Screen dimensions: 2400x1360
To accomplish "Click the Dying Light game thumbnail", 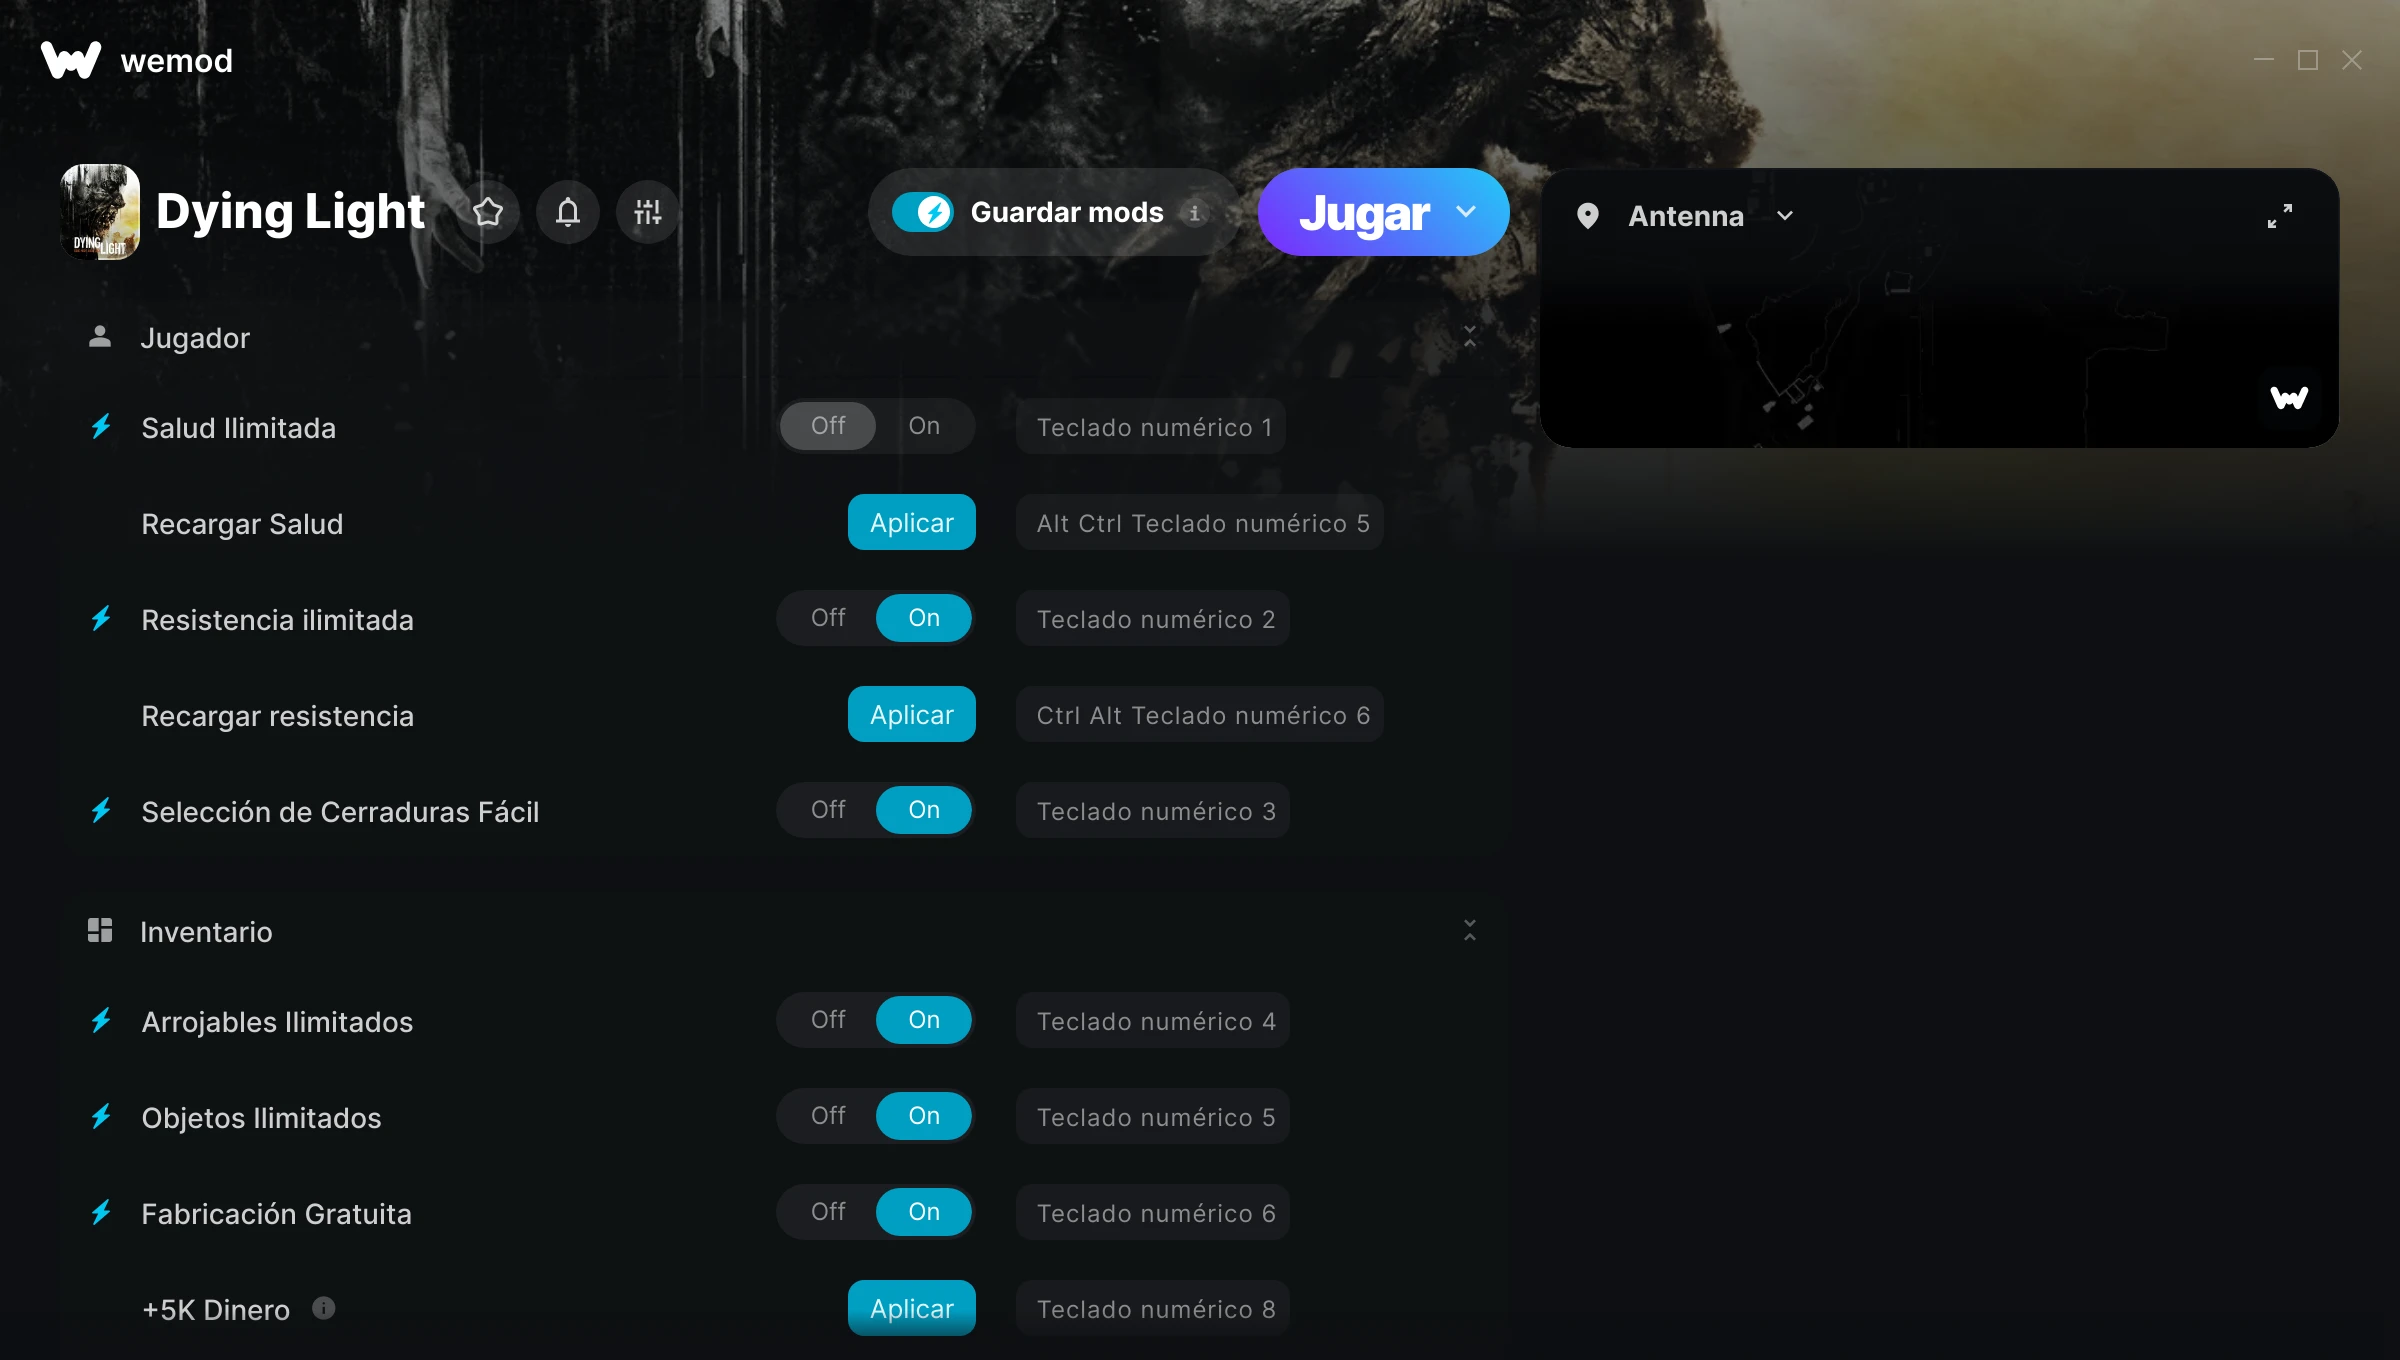I will 100,212.
